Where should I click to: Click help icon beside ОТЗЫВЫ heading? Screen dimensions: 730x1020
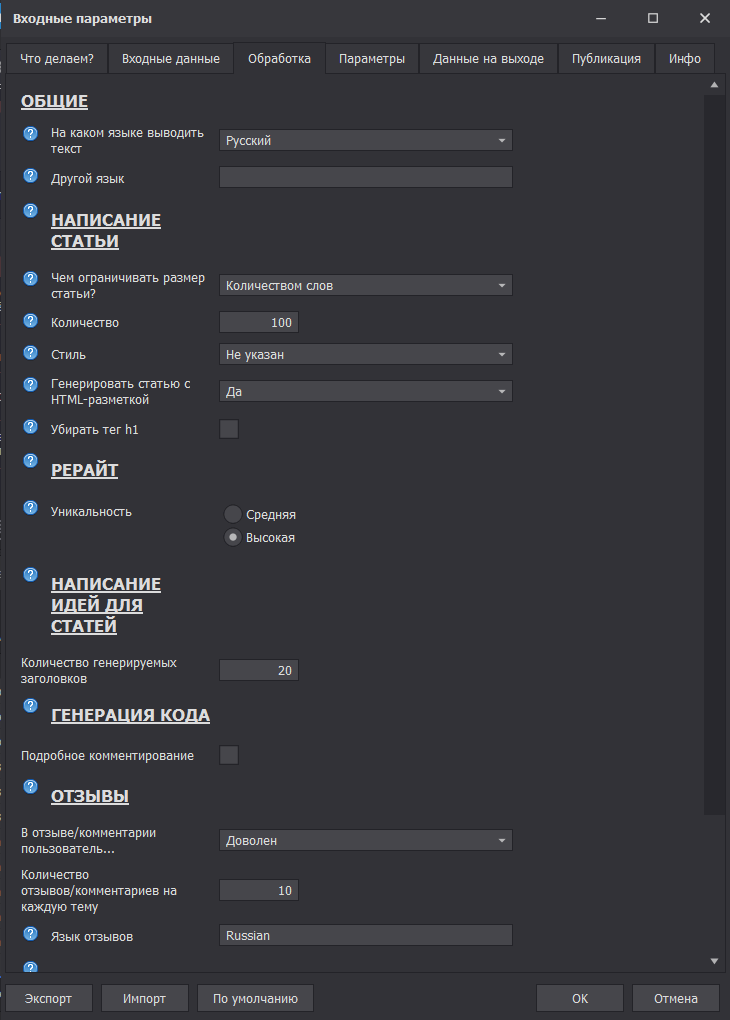31,786
